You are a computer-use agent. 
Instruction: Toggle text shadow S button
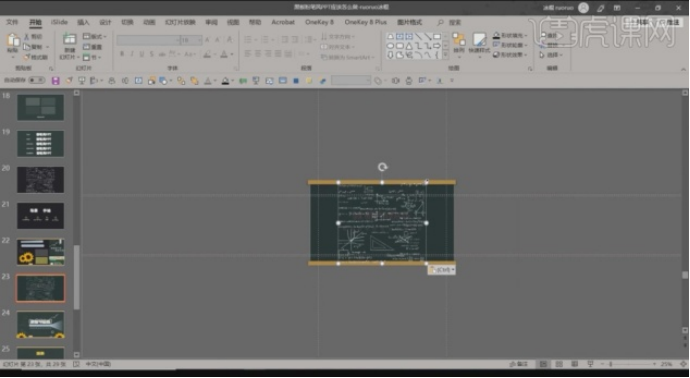[151, 54]
